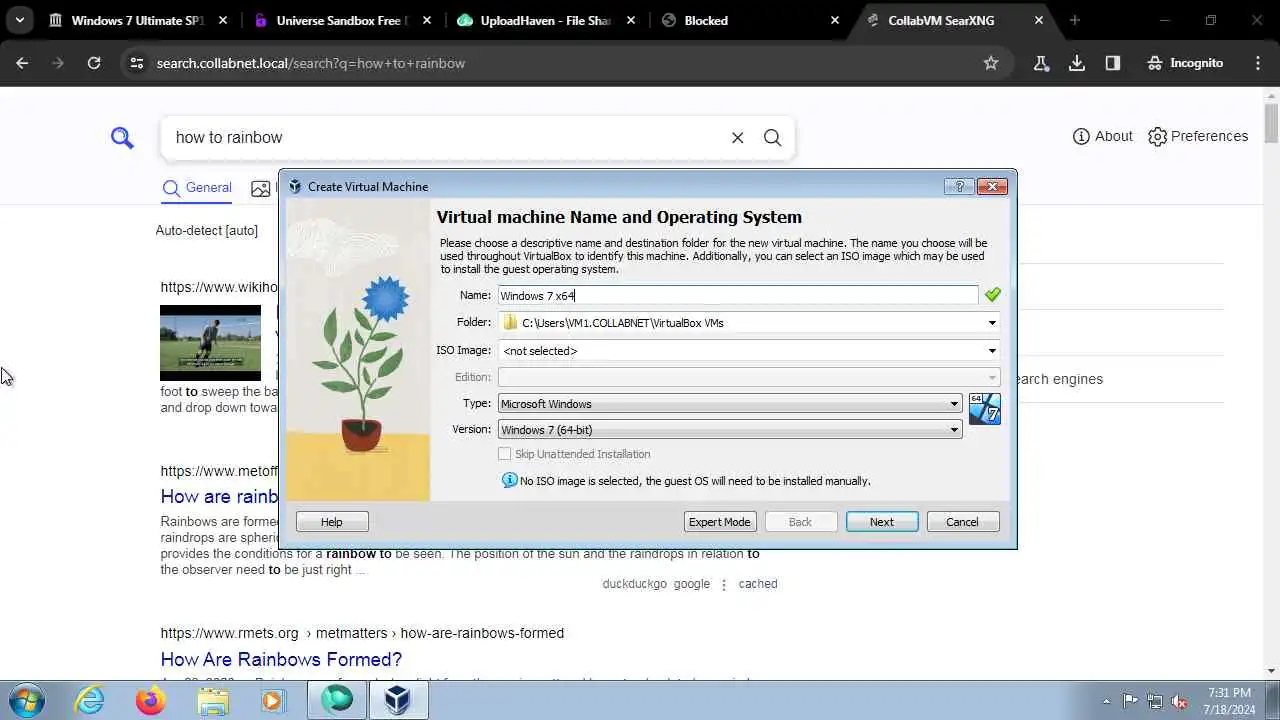Toggle the Skip Unattended Installation checkbox
The image size is (1280, 720).
point(505,454)
